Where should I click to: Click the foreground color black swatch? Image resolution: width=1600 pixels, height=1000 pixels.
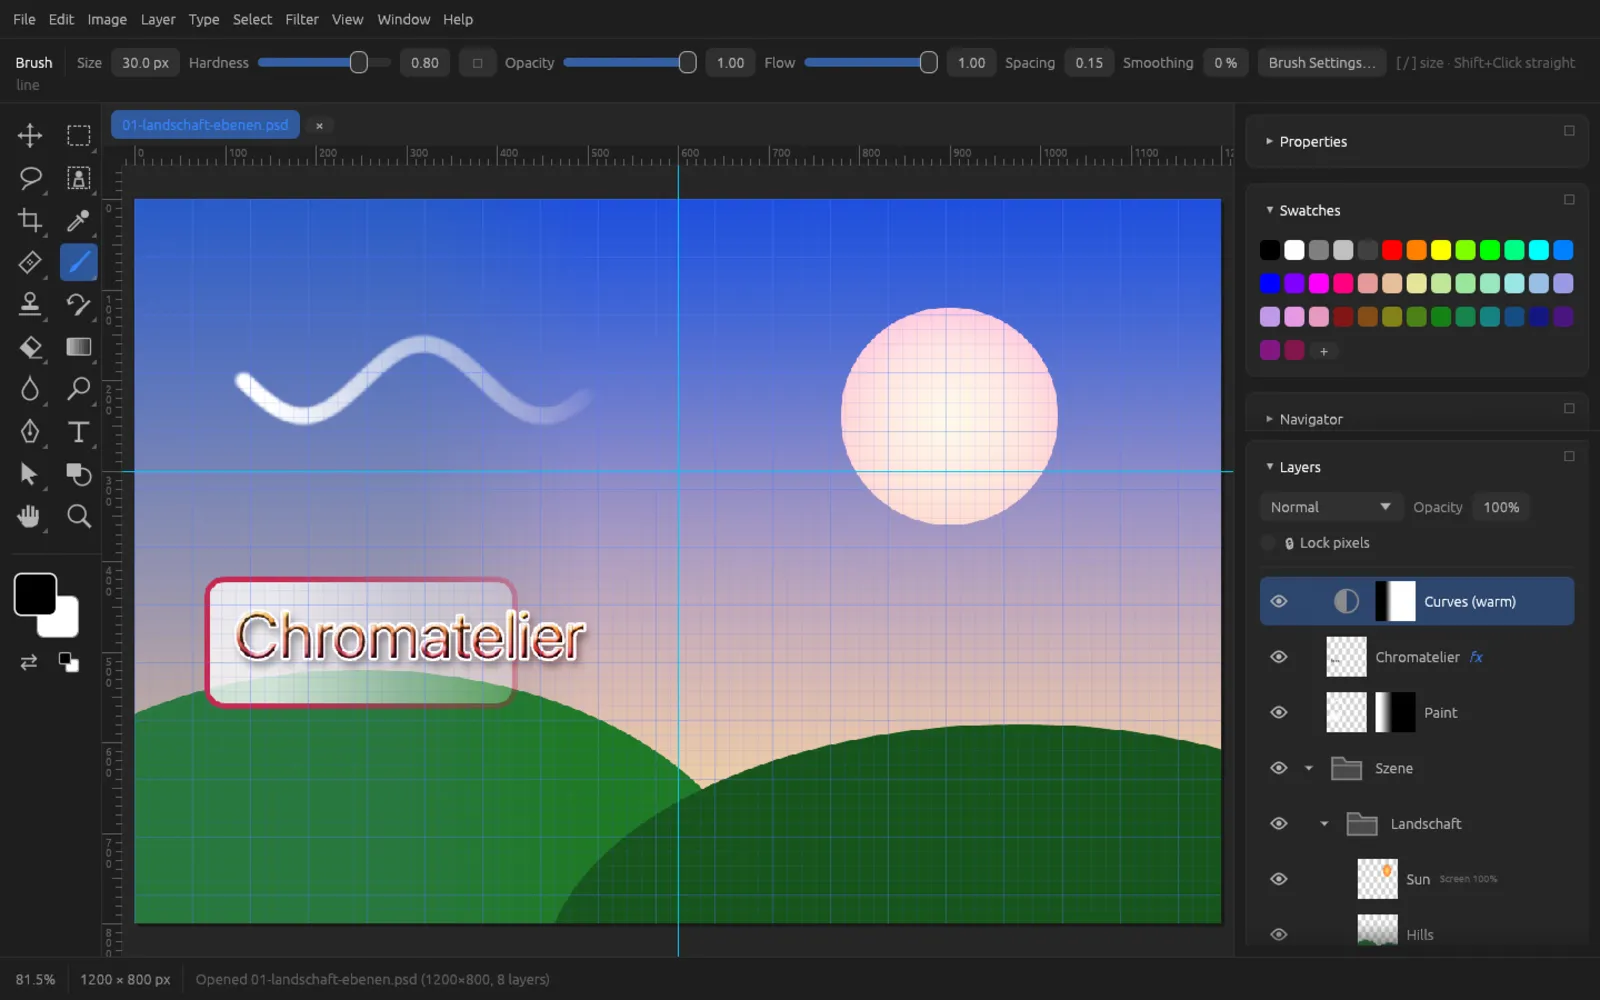(x=35, y=594)
